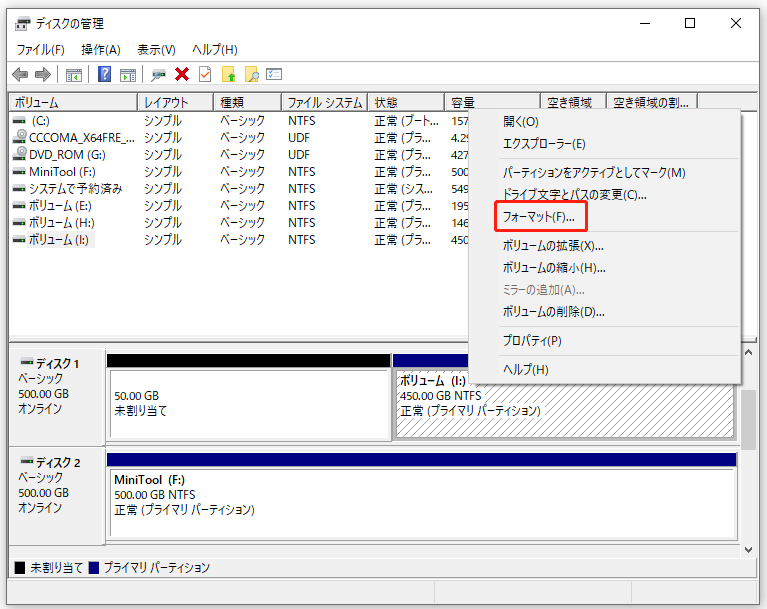Open the 操作(A) menu

coord(101,49)
